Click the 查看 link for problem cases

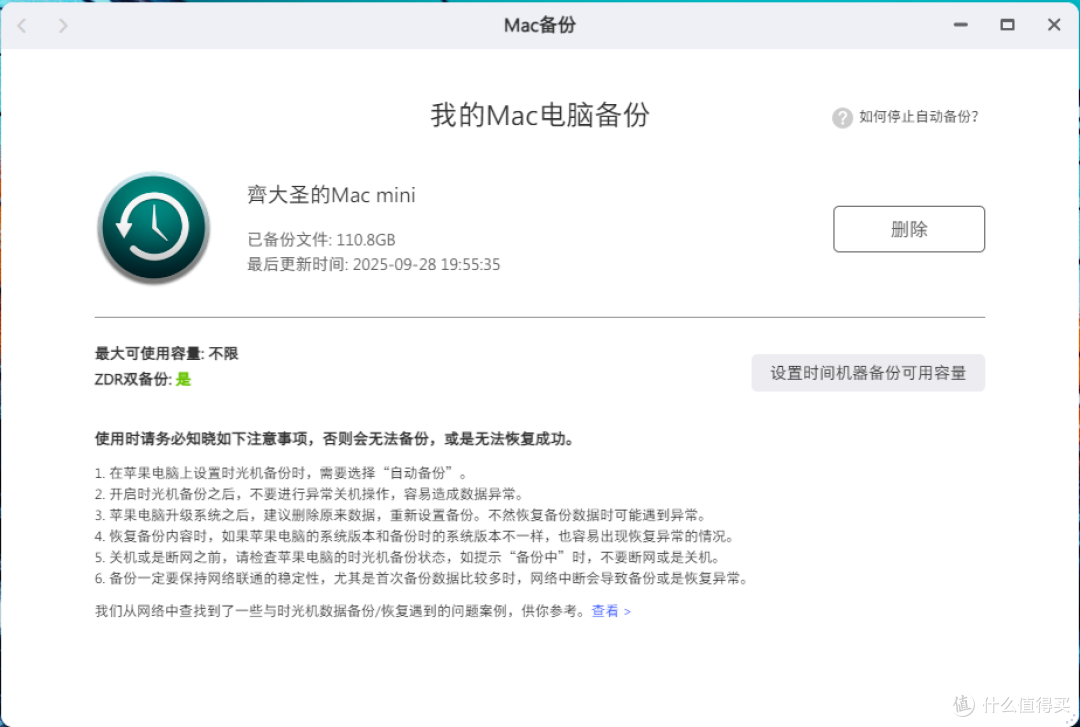coord(605,611)
